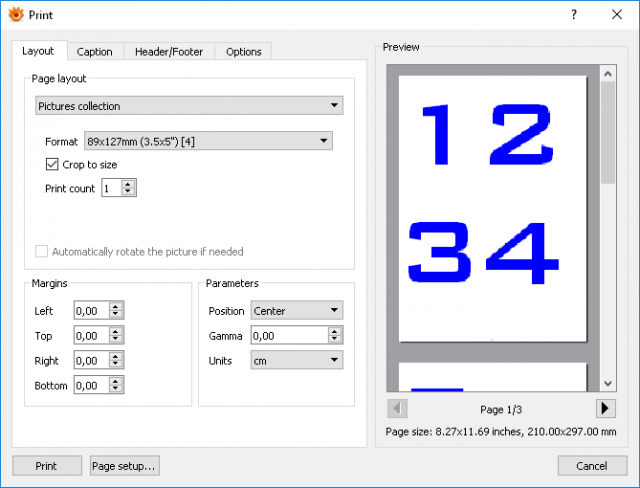
Task: Toggle Automatically rotate the picture checkbox
Action: click(x=42, y=251)
